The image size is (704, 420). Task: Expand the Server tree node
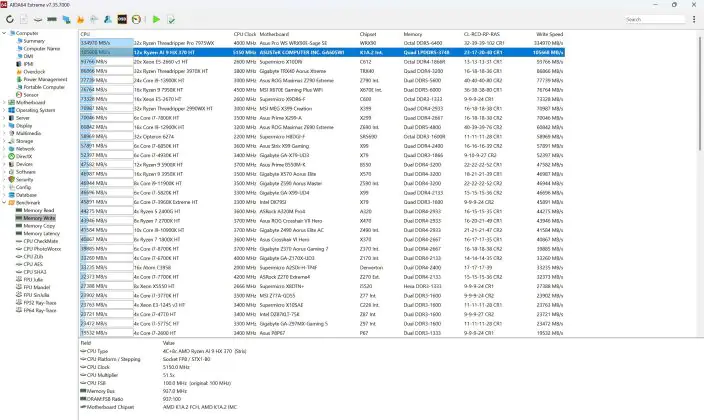pos(4,118)
